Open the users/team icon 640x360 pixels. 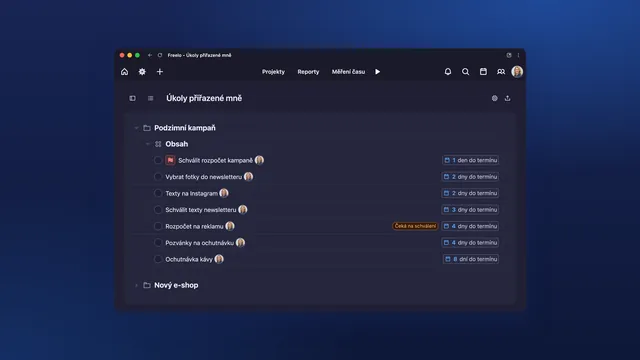[x=501, y=72]
